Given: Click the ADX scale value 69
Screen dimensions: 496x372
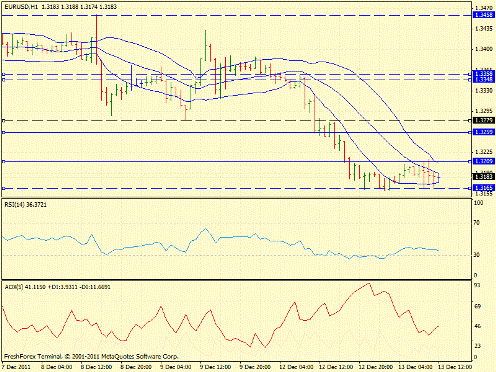Looking at the screenshot, I should click(477, 306).
